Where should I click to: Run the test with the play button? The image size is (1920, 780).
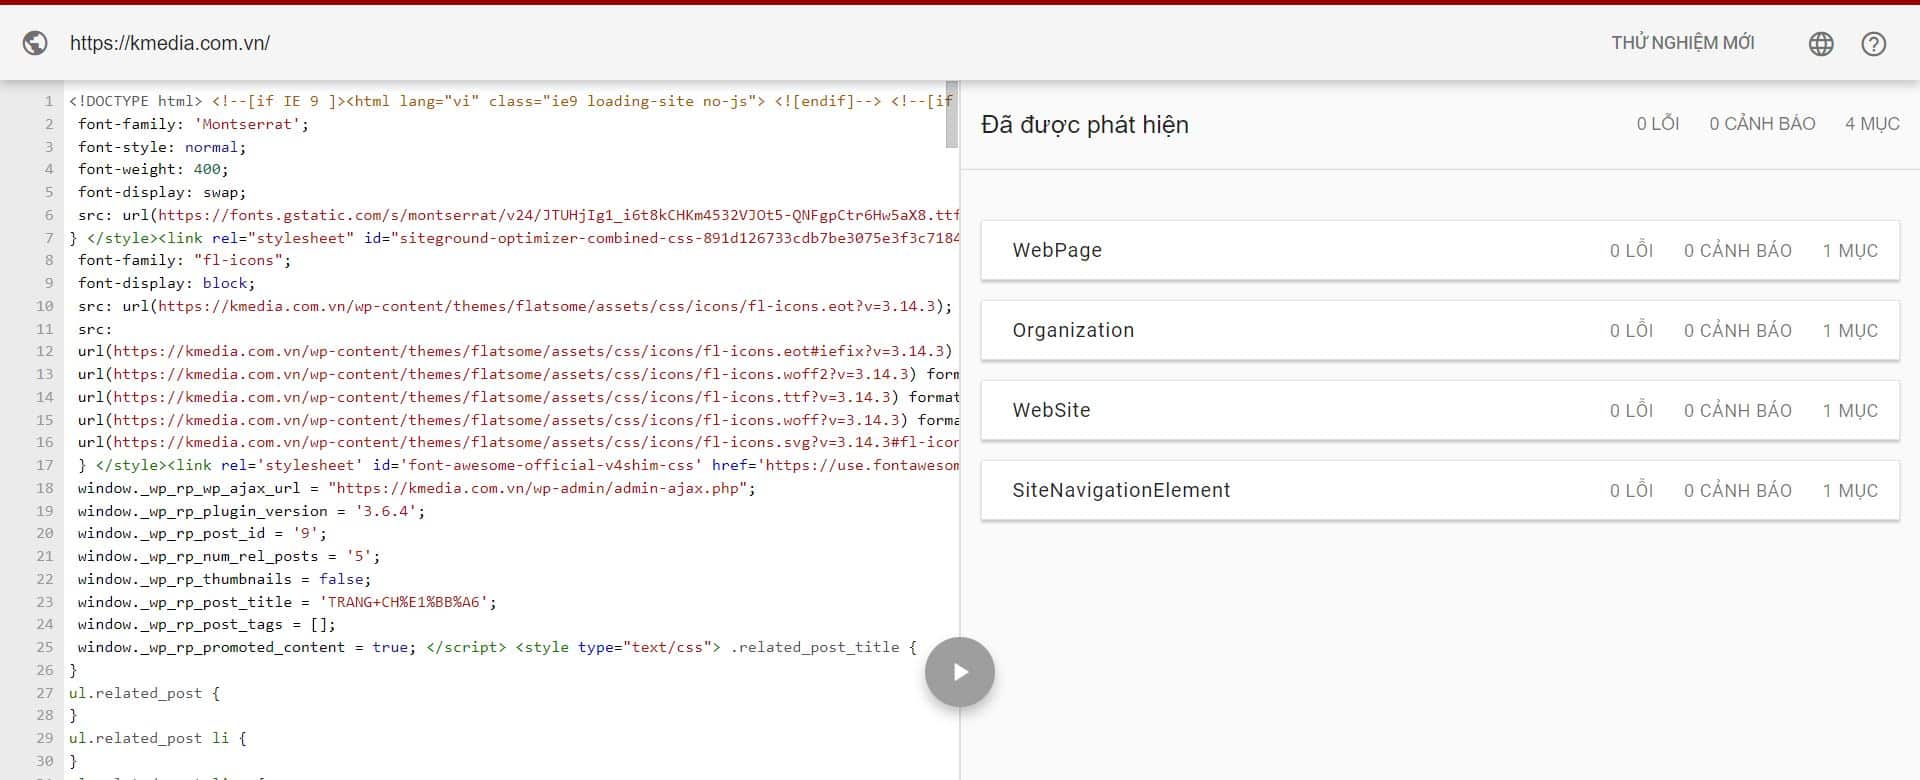[x=959, y=672]
